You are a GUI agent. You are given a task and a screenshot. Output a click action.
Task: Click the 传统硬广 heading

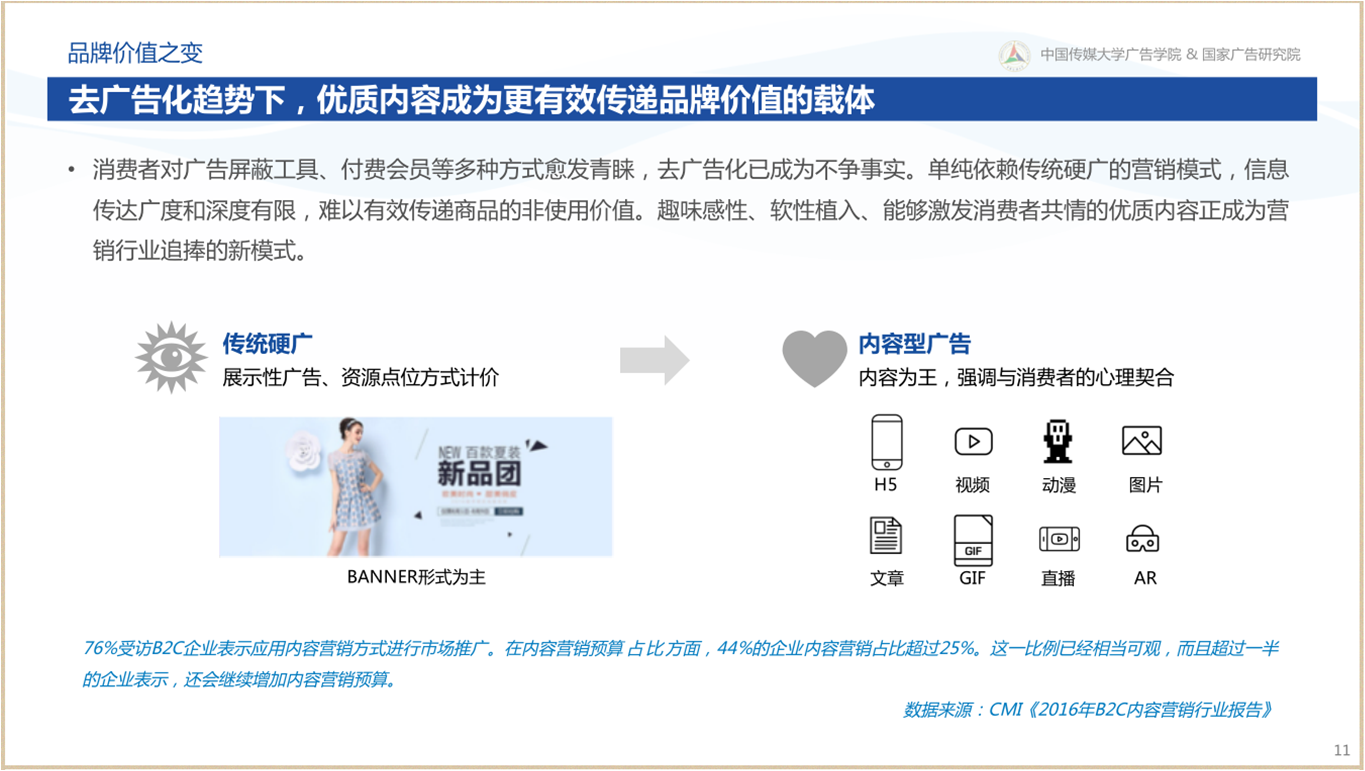[268, 344]
